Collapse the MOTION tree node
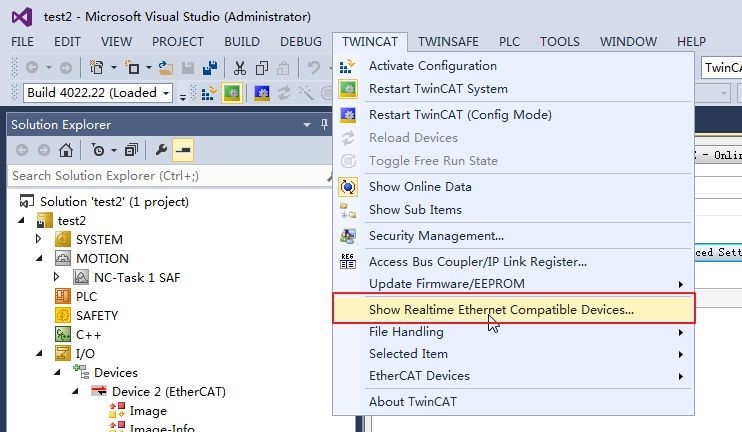Viewport: 742px width, 432px height. click(39, 258)
